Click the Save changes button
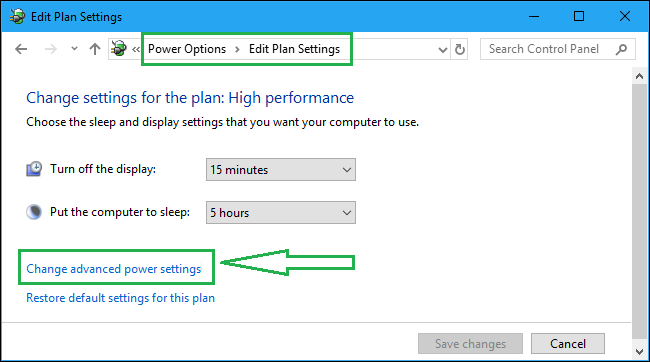The image size is (650, 362). 470,343
